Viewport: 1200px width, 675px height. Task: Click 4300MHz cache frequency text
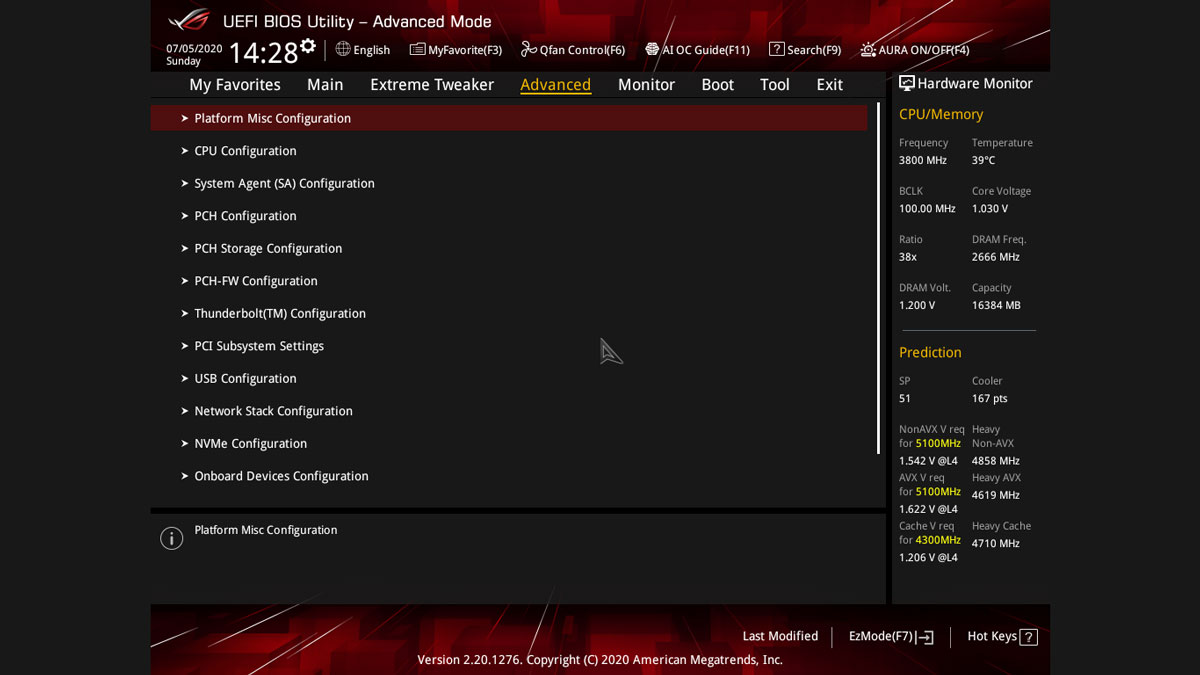[938, 540]
